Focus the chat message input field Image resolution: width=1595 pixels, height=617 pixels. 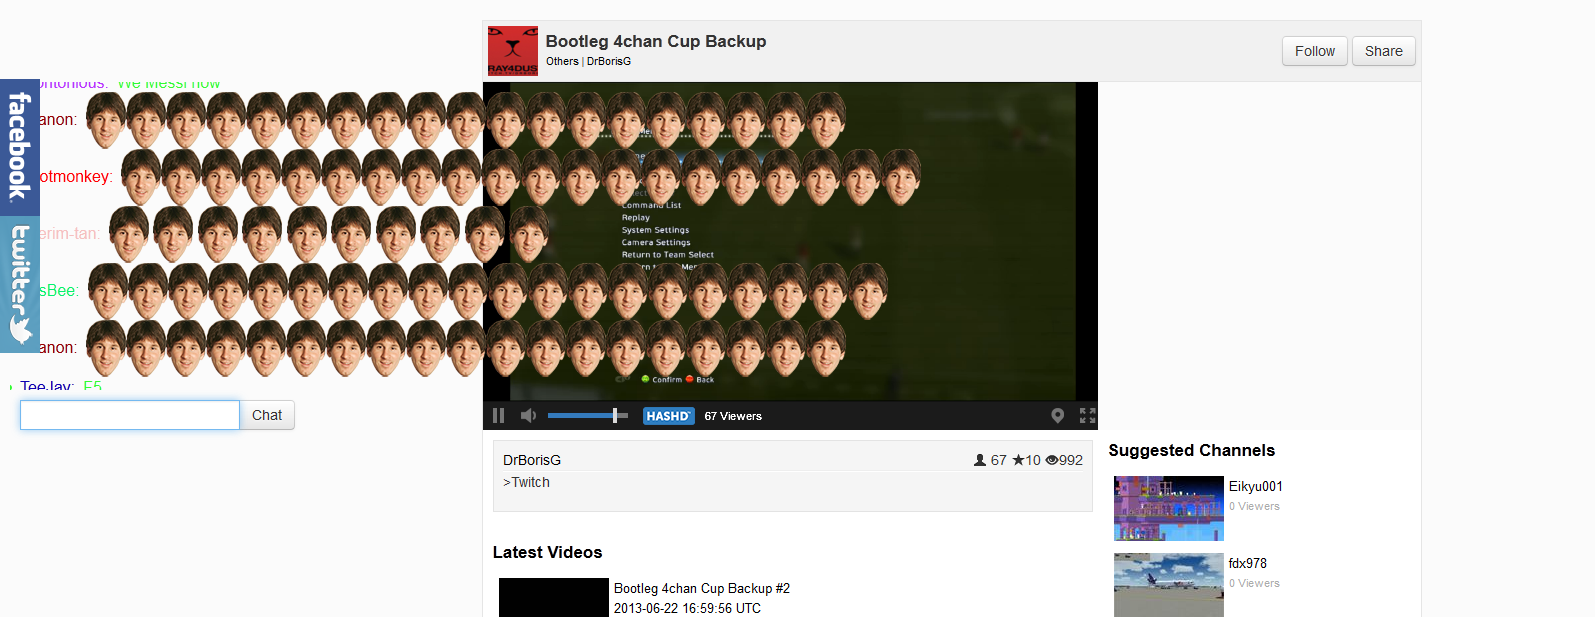pos(130,415)
